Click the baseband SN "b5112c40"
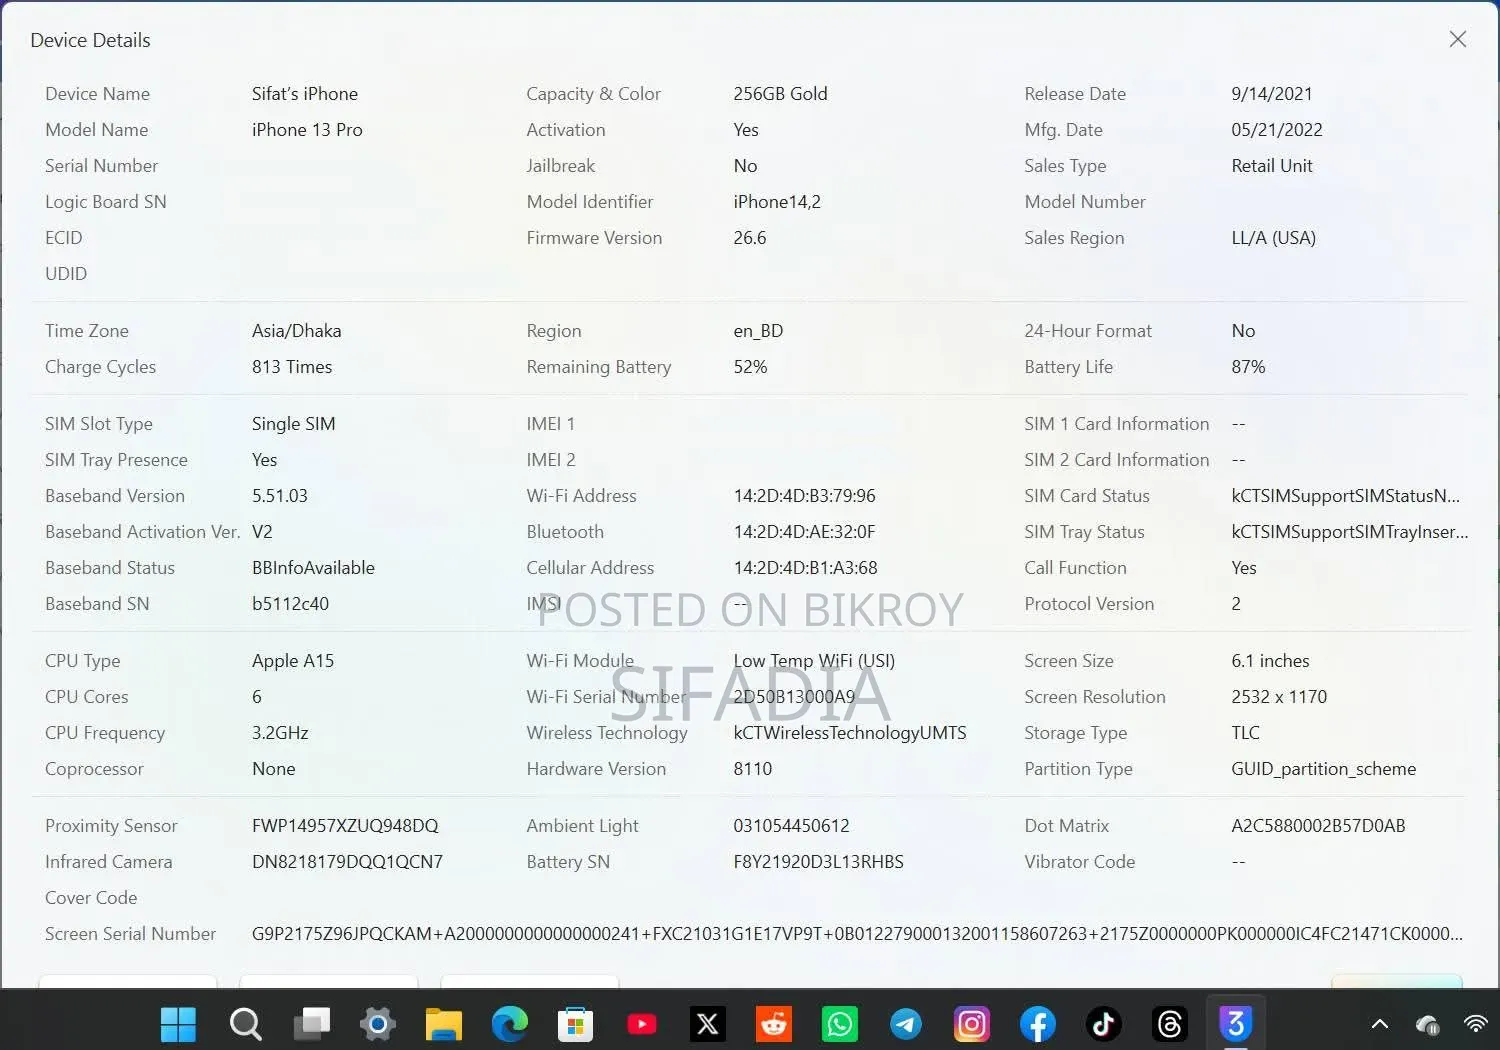Viewport: 1500px width, 1050px height. point(290,604)
